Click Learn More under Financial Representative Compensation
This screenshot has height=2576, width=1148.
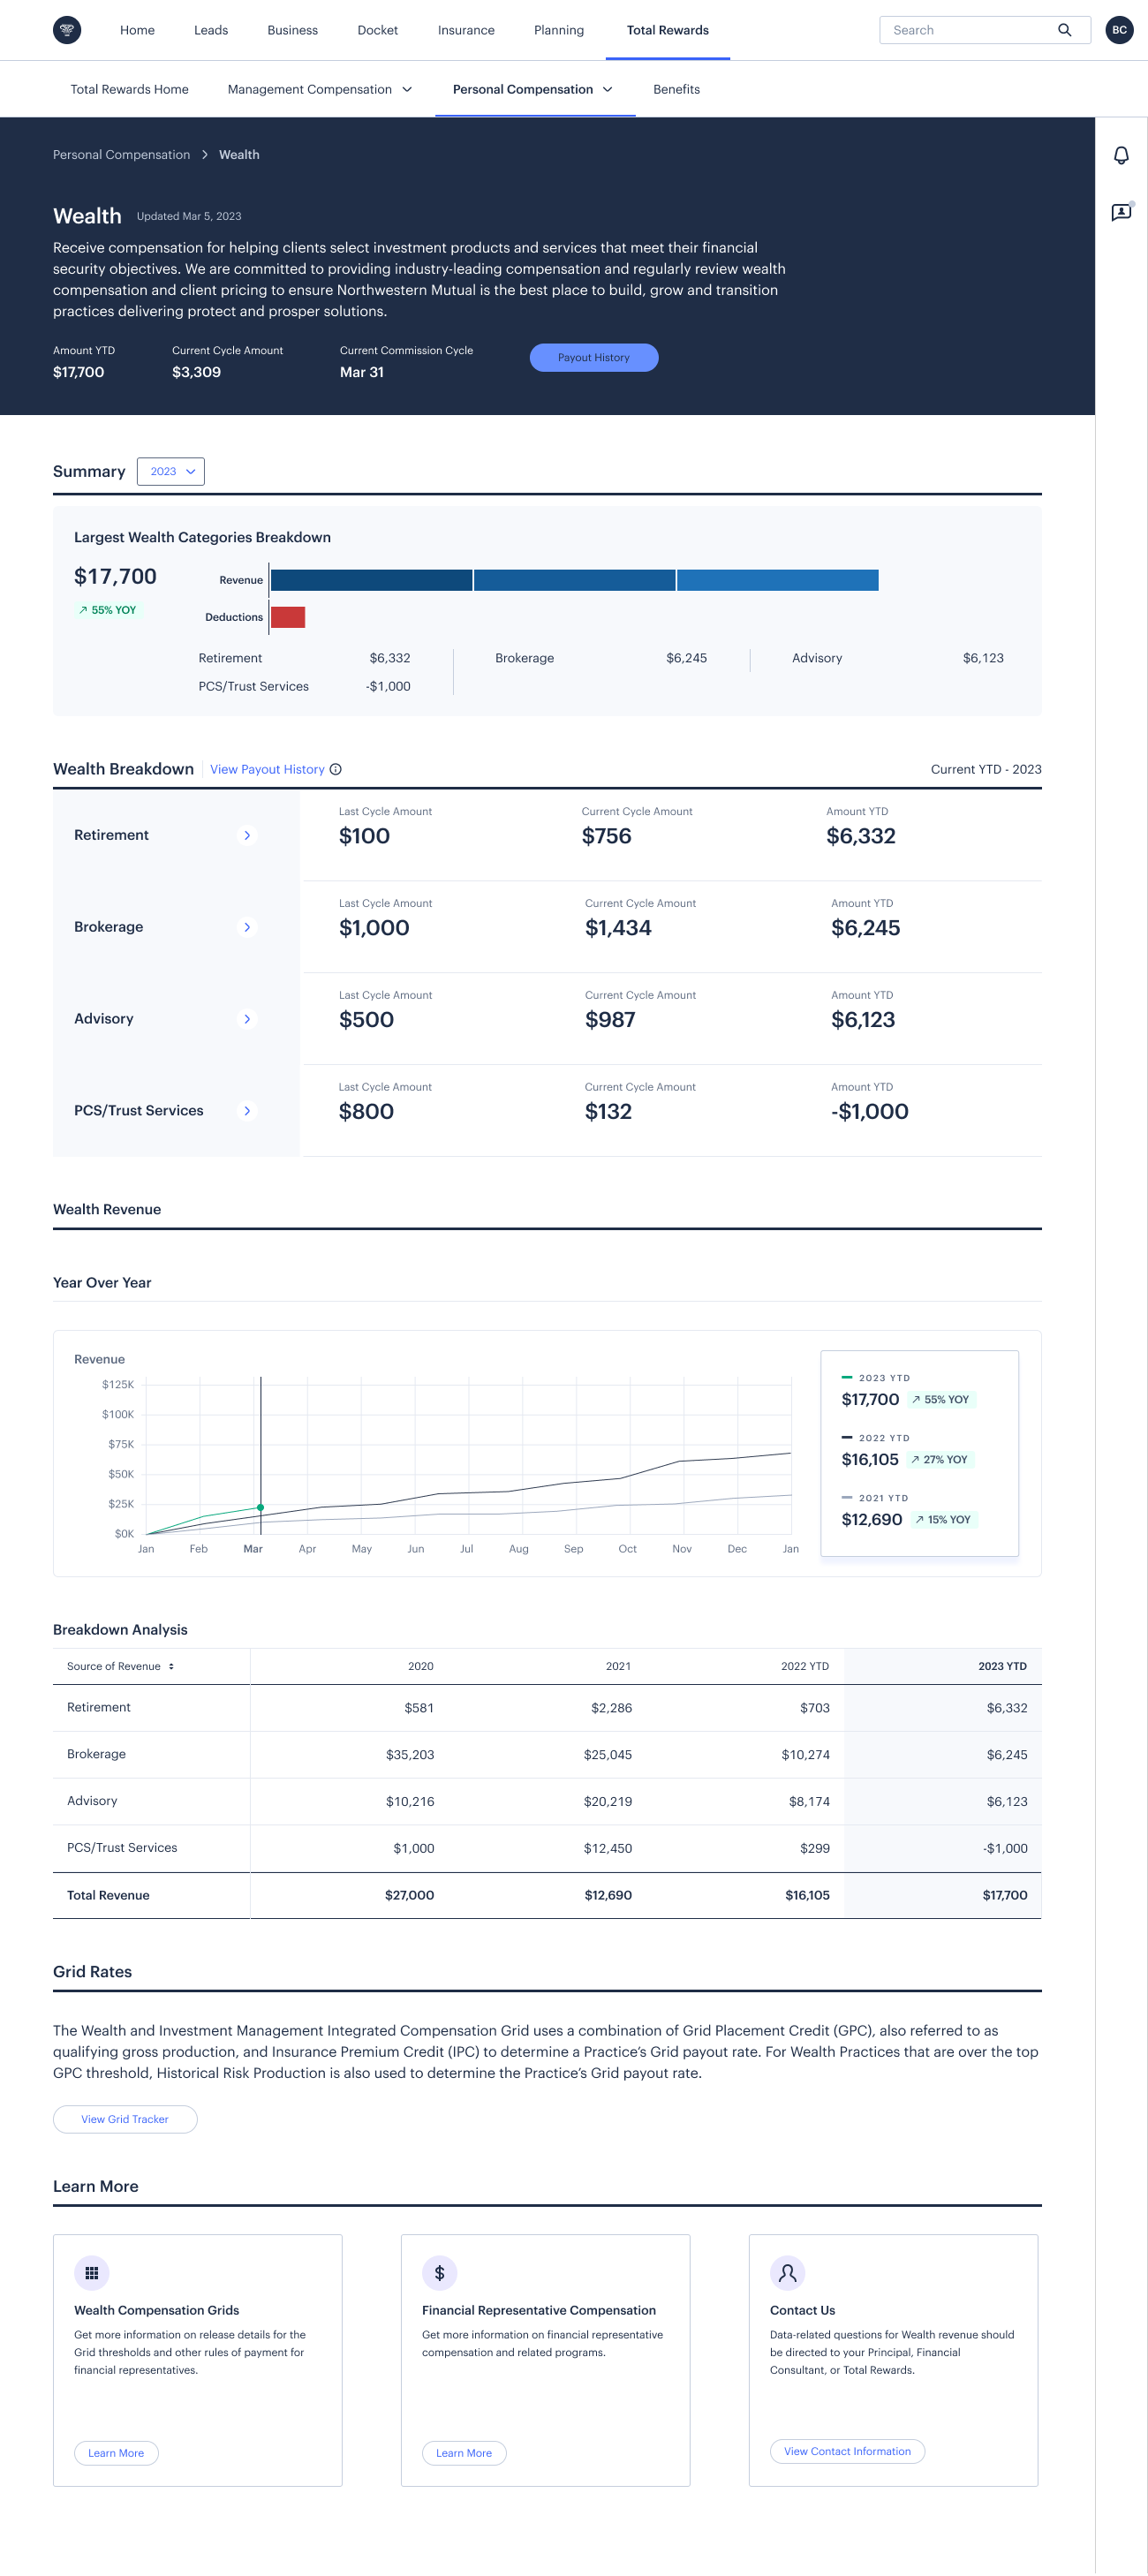click(x=464, y=2453)
